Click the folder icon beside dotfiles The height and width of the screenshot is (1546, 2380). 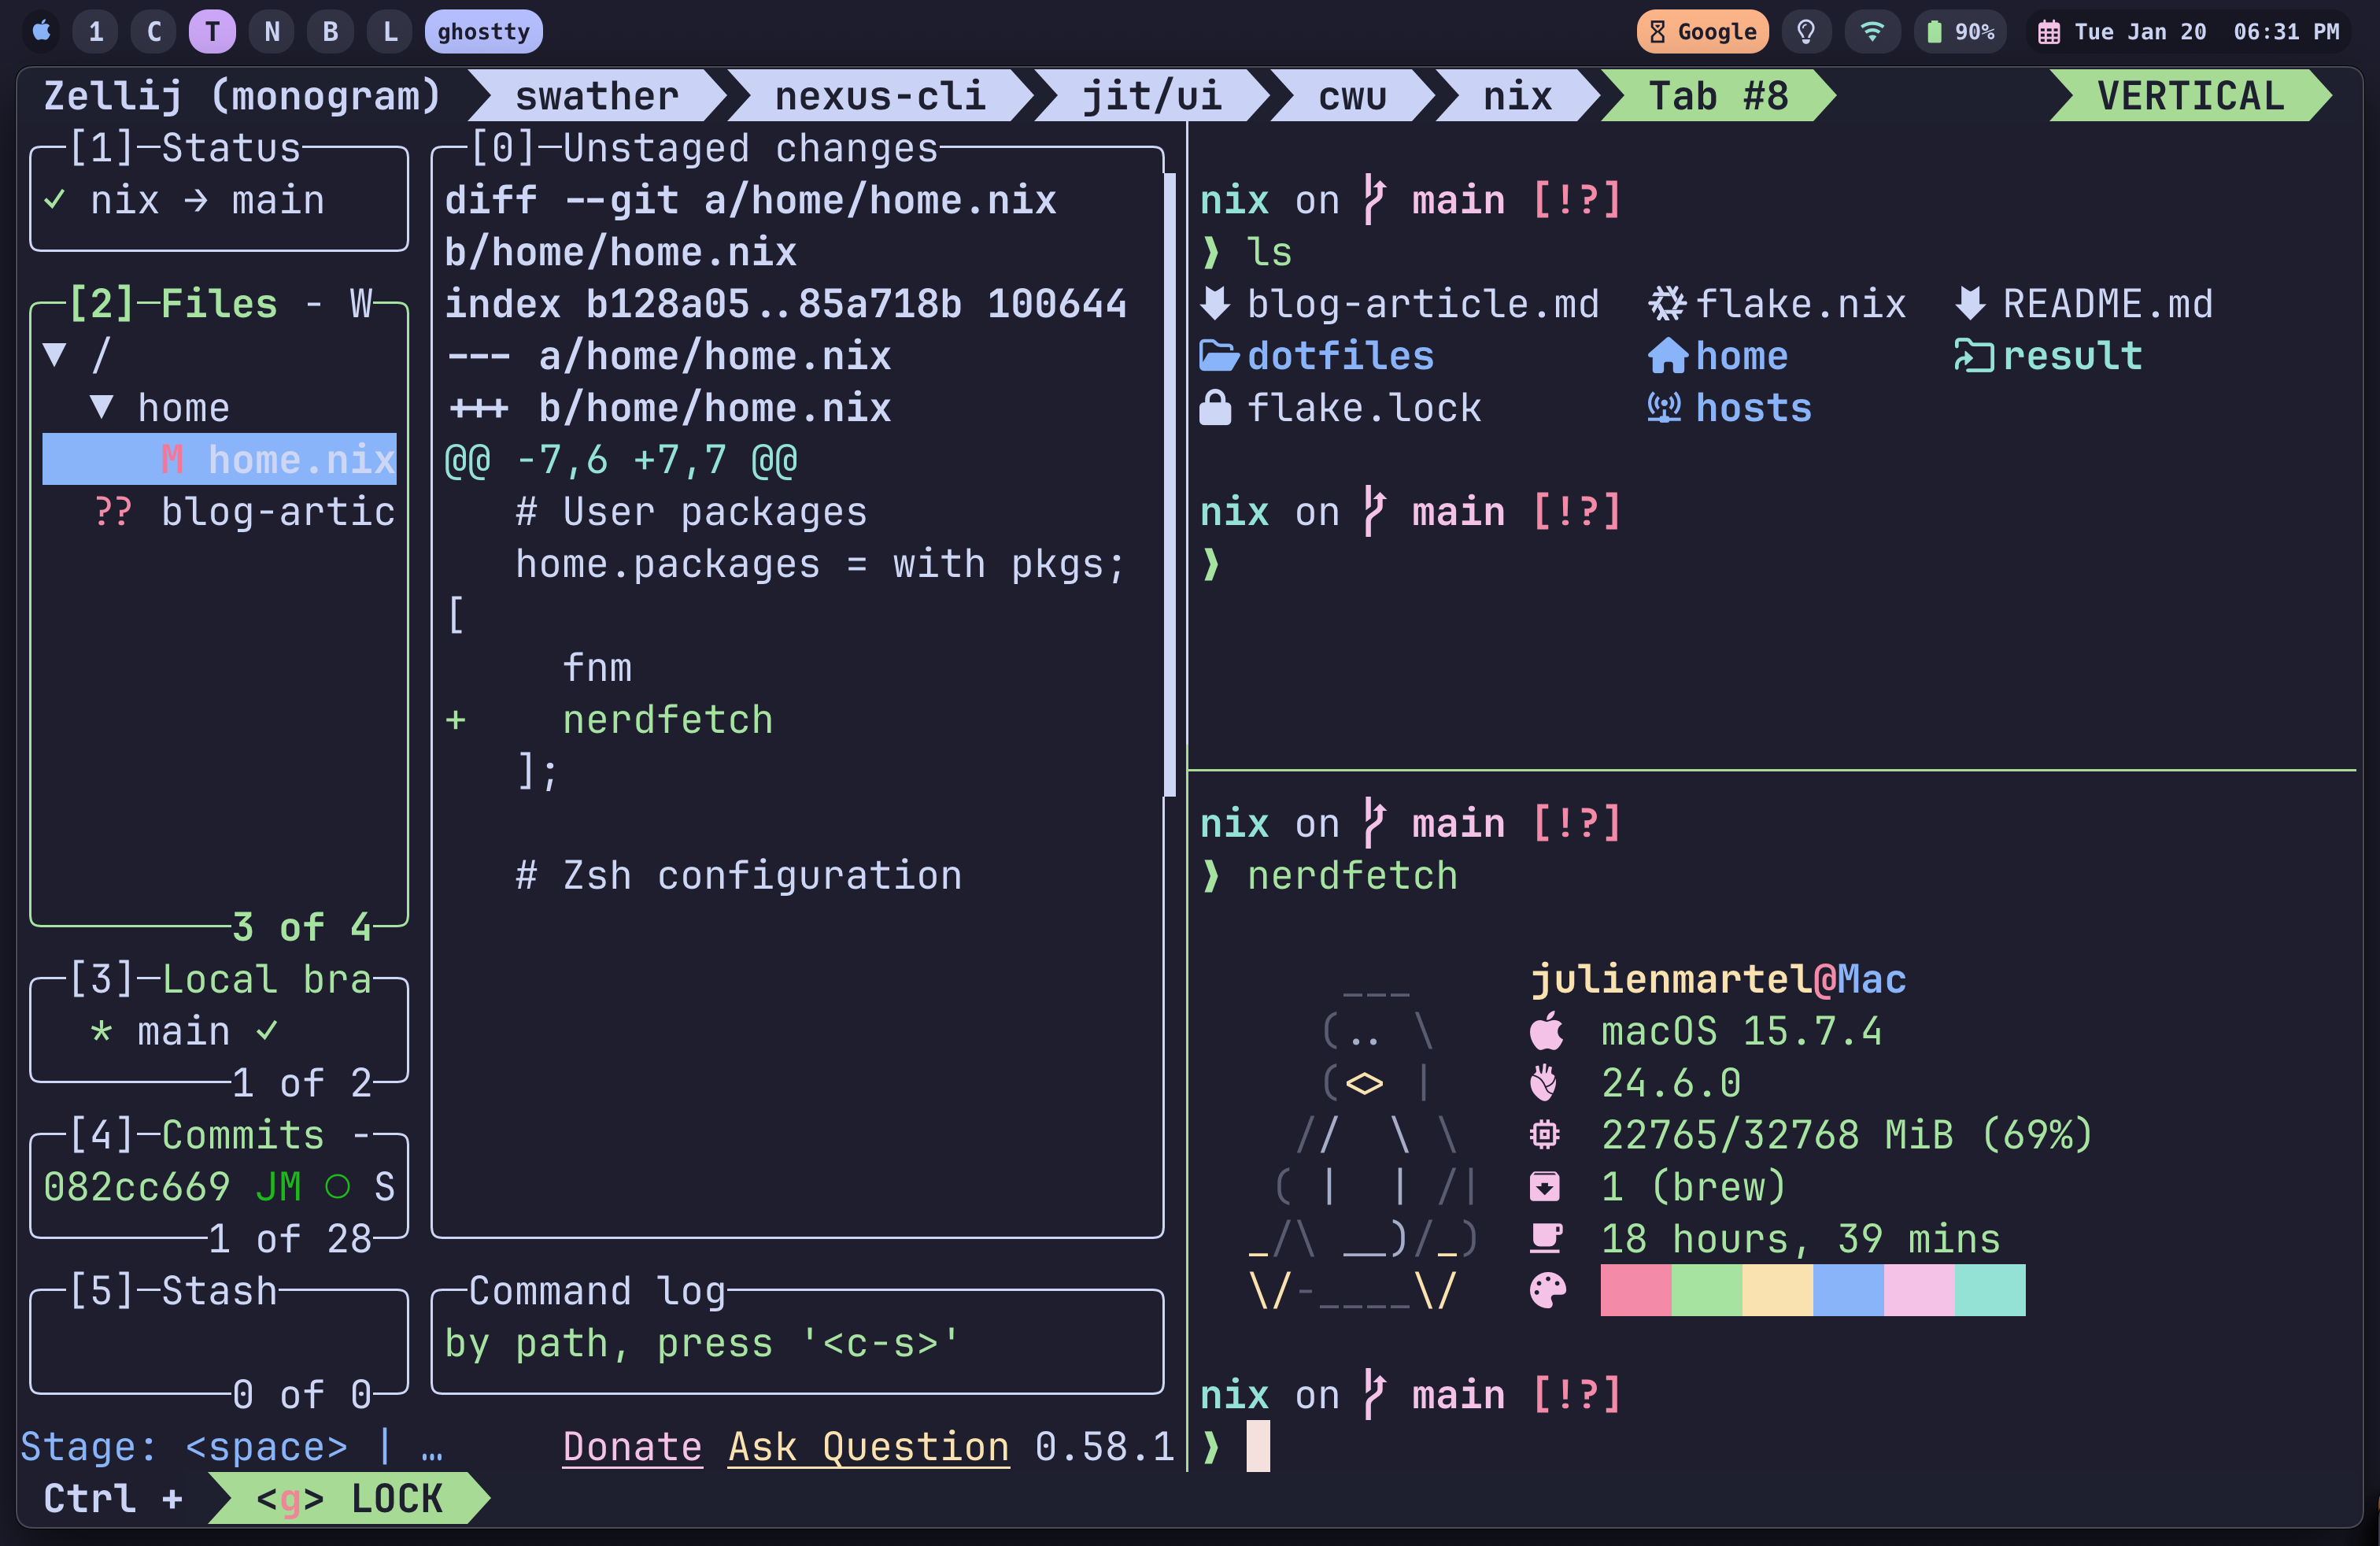click(x=1219, y=356)
